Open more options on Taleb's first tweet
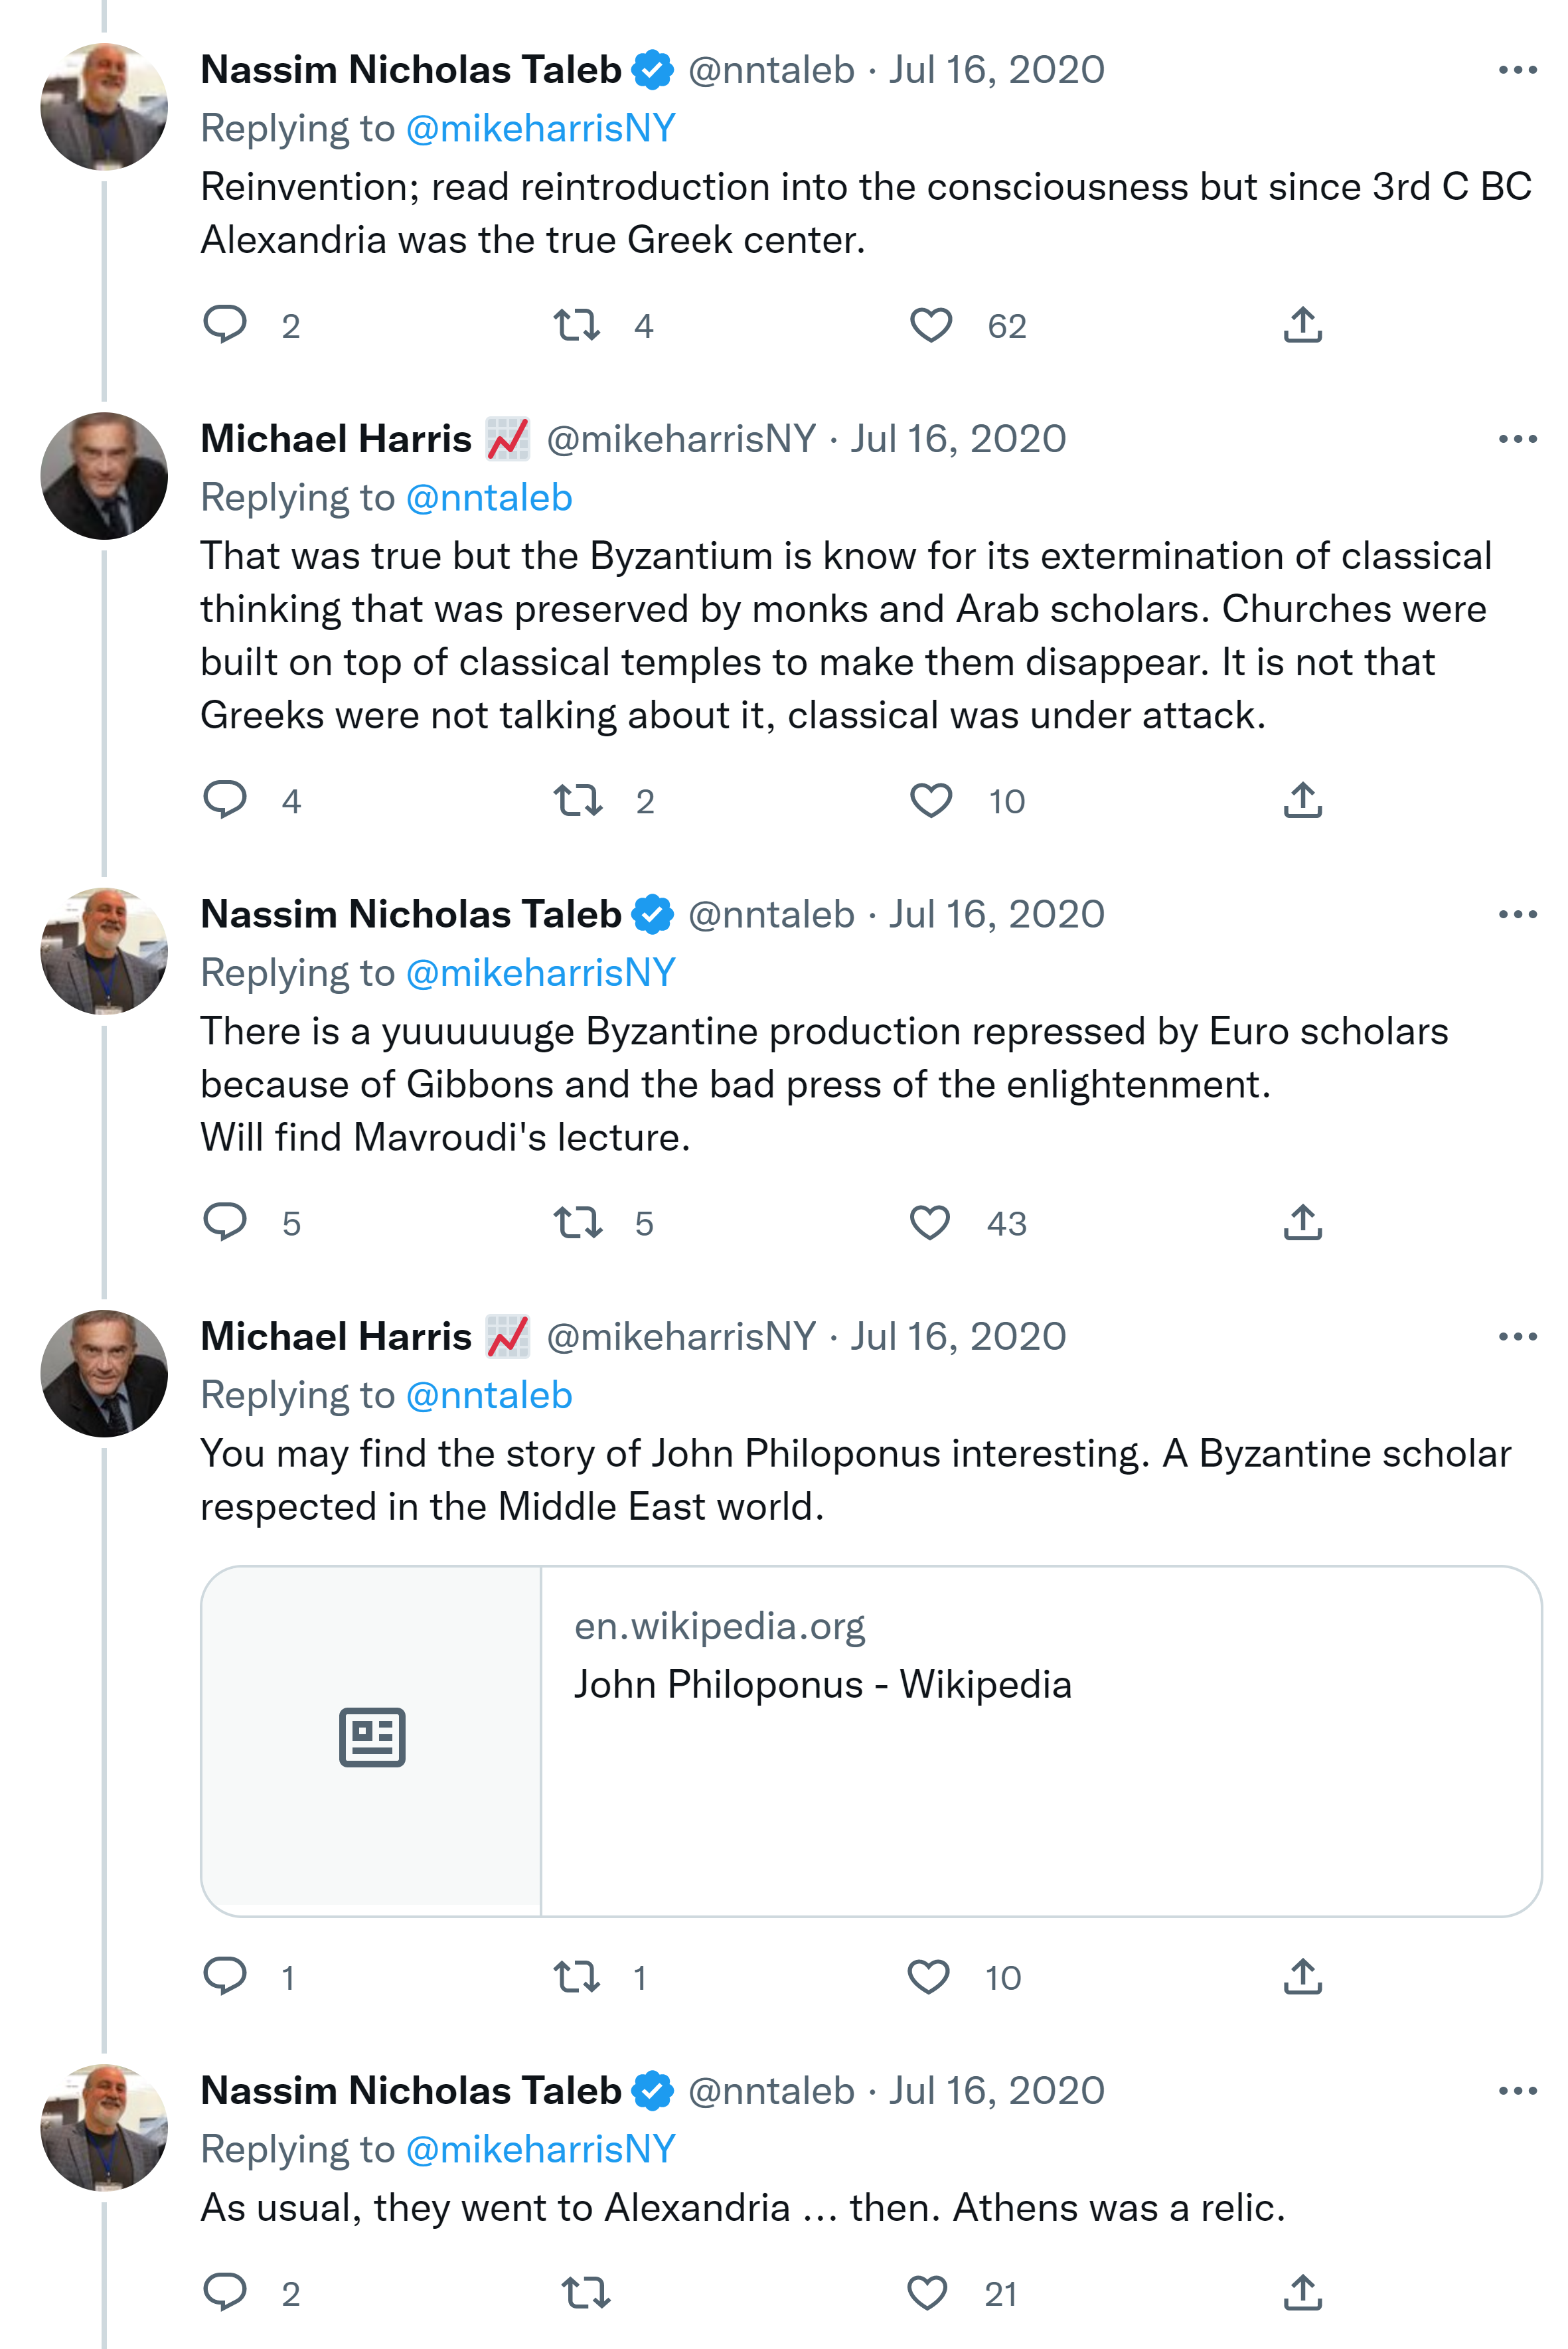1568x2349 pixels. [1517, 70]
